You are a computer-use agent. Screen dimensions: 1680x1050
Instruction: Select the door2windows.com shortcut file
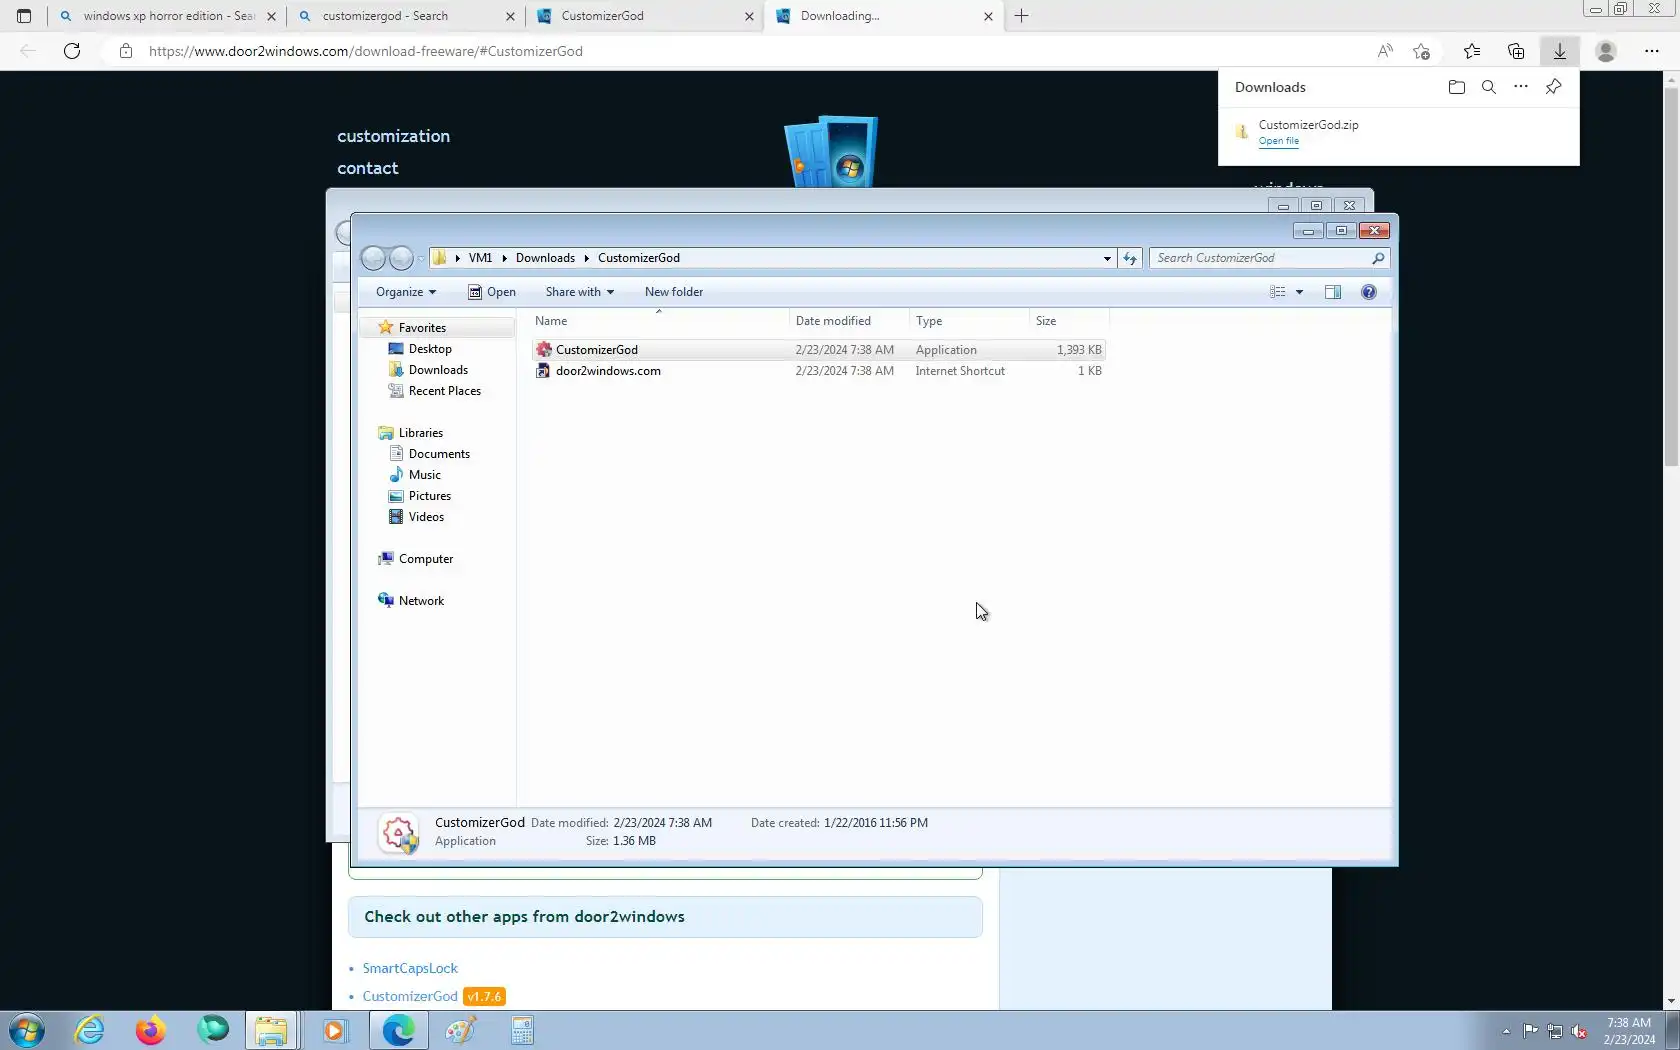point(818,371)
